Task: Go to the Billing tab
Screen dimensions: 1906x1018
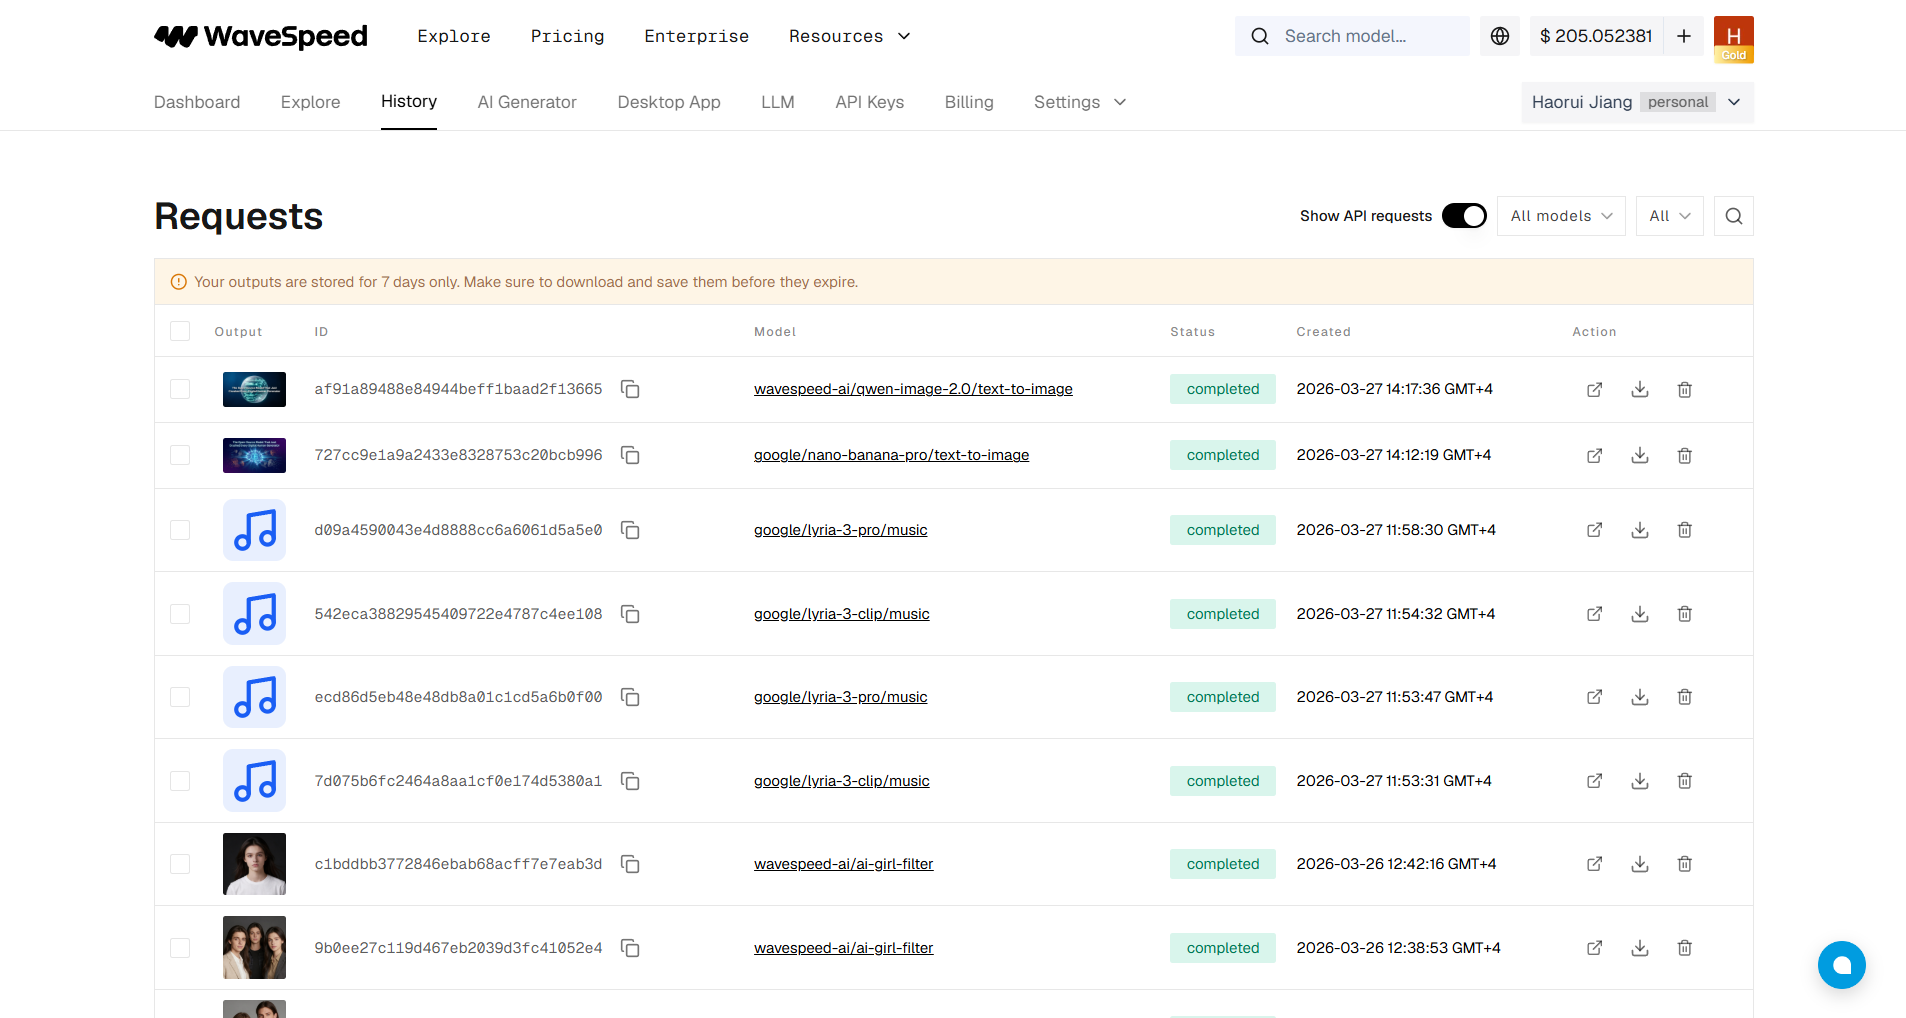Action: (x=968, y=102)
